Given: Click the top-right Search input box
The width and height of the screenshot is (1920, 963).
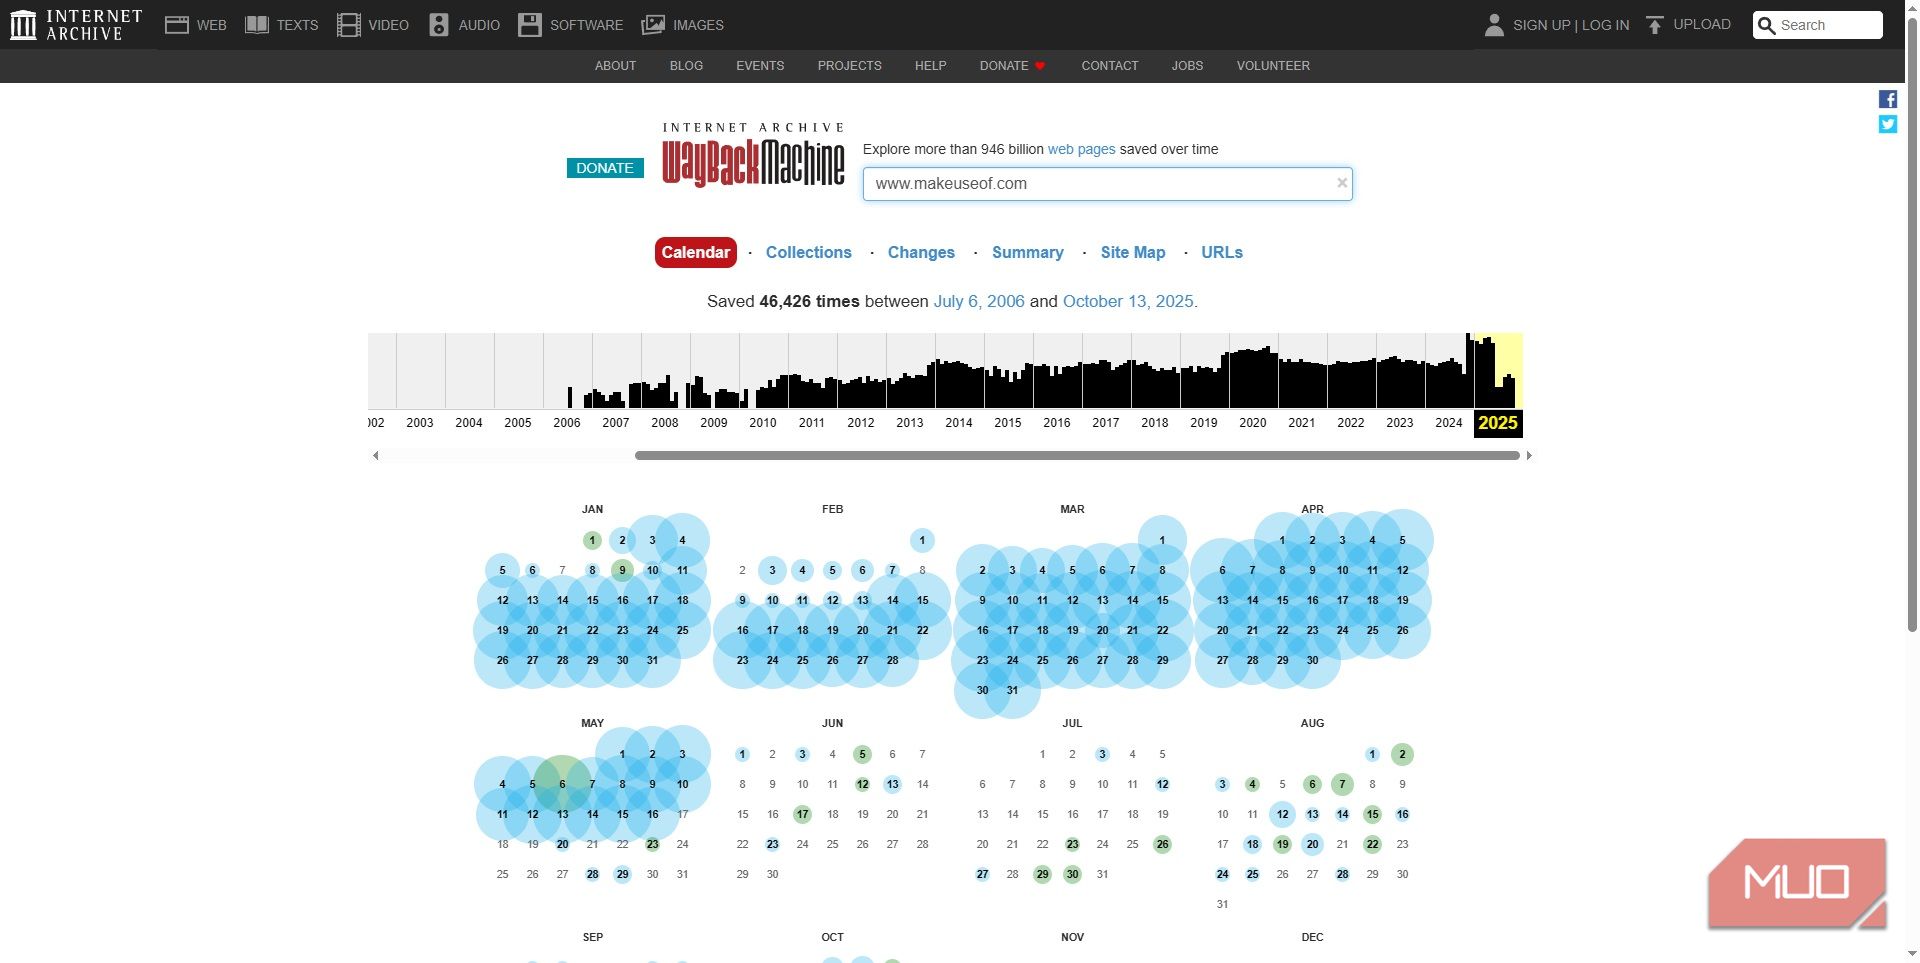Looking at the screenshot, I should pyautogui.click(x=1818, y=25).
